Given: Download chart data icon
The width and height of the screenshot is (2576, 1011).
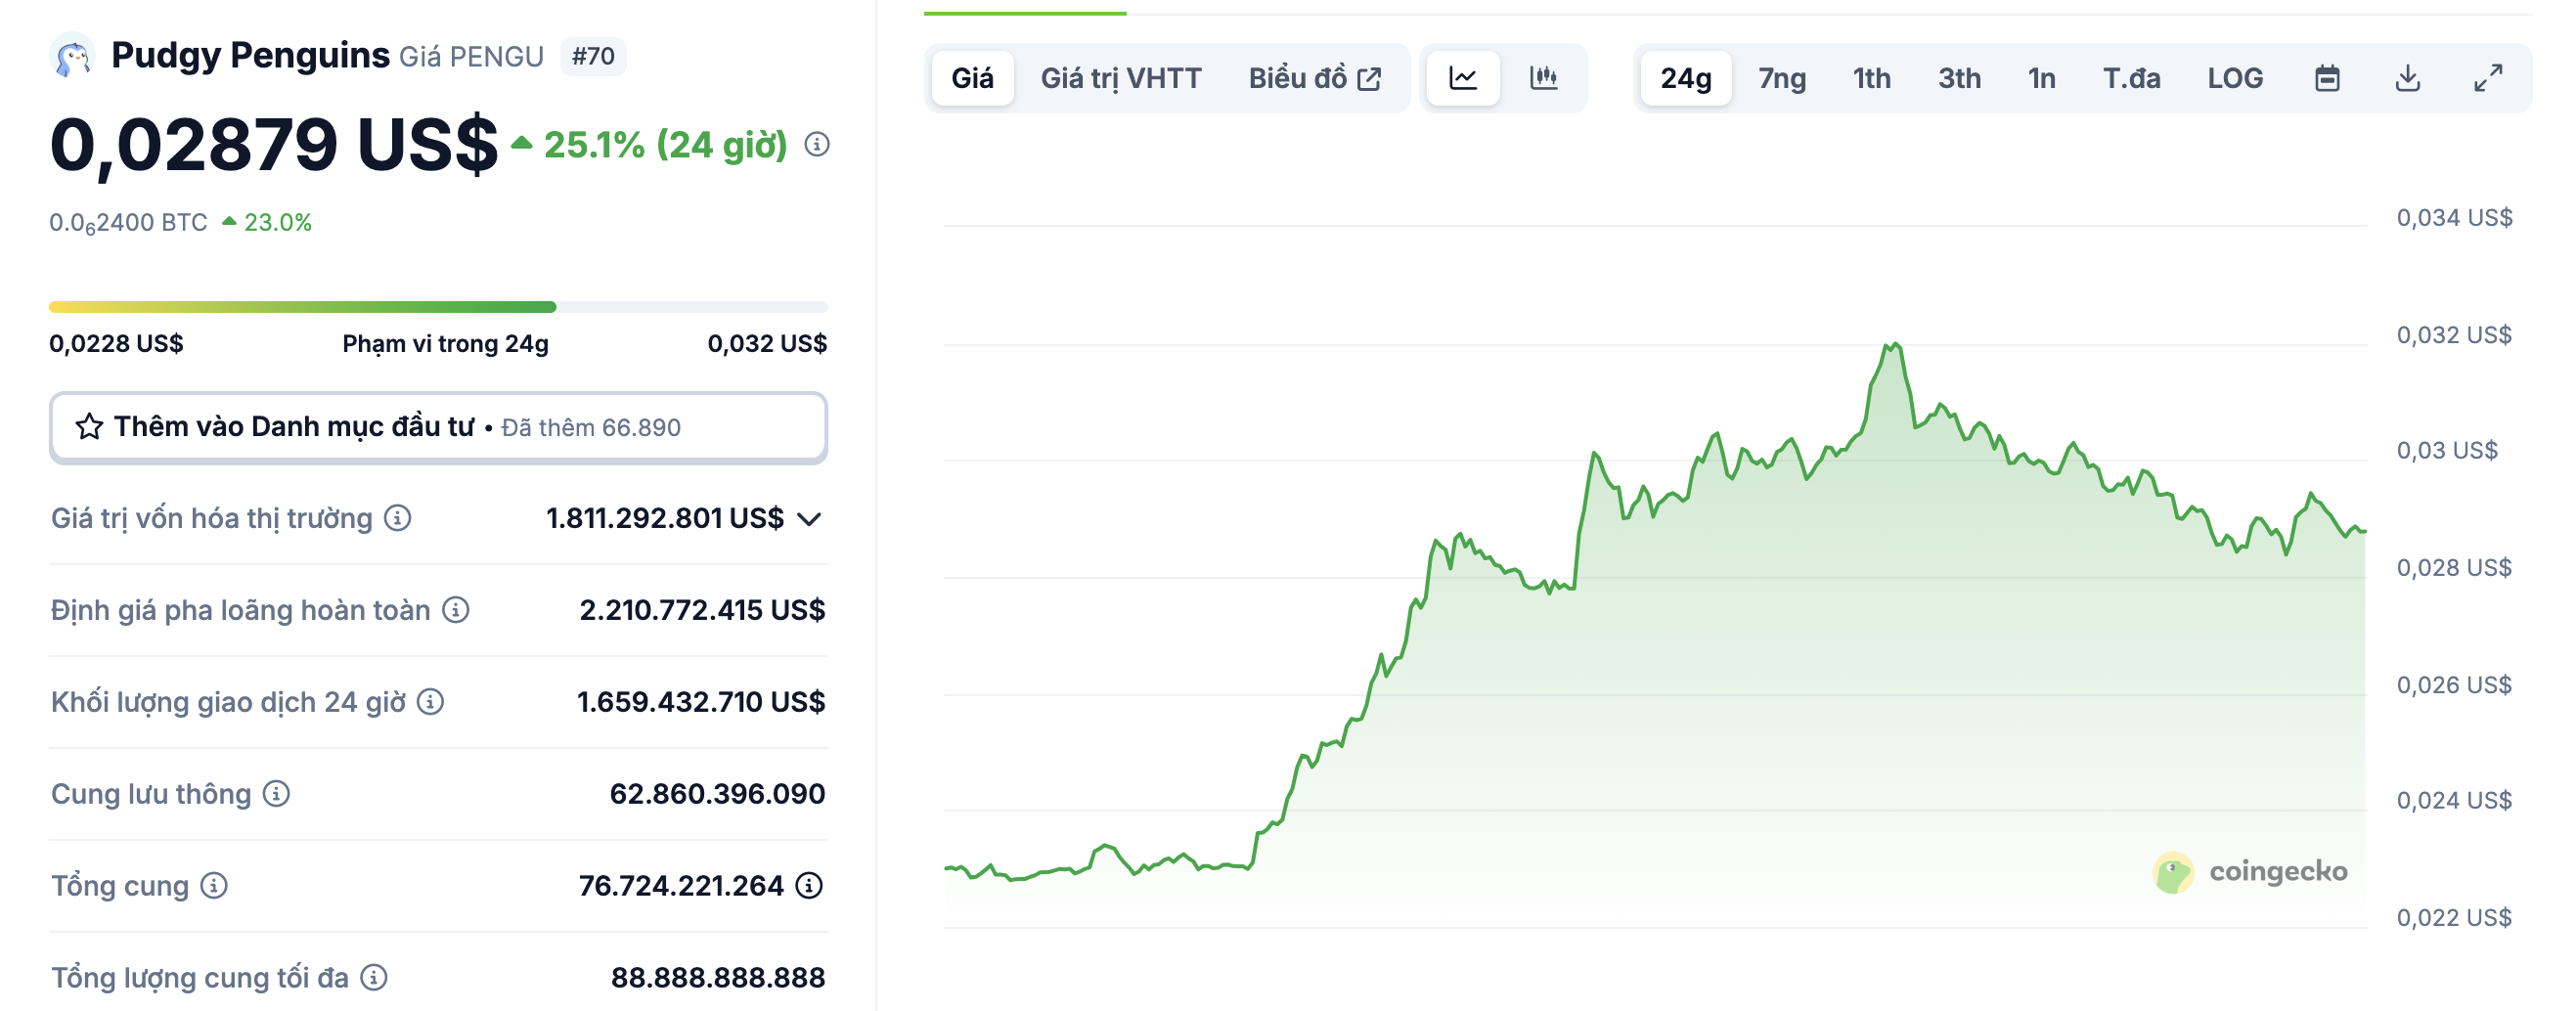Looking at the screenshot, I should [2407, 78].
